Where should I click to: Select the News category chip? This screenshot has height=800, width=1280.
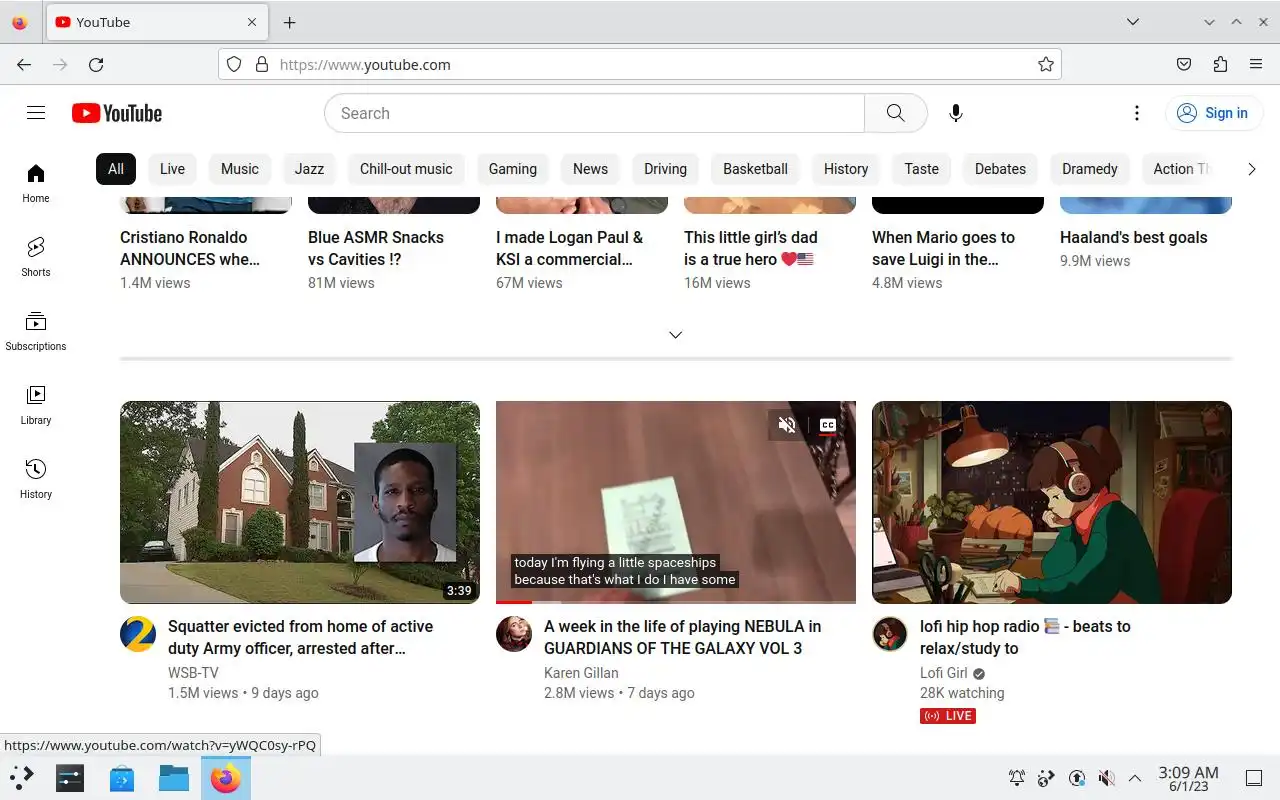[590, 169]
